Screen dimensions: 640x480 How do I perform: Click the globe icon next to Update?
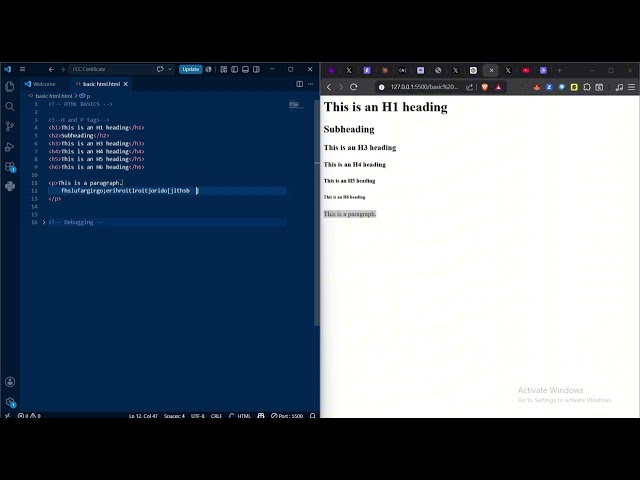coord(209,69)
